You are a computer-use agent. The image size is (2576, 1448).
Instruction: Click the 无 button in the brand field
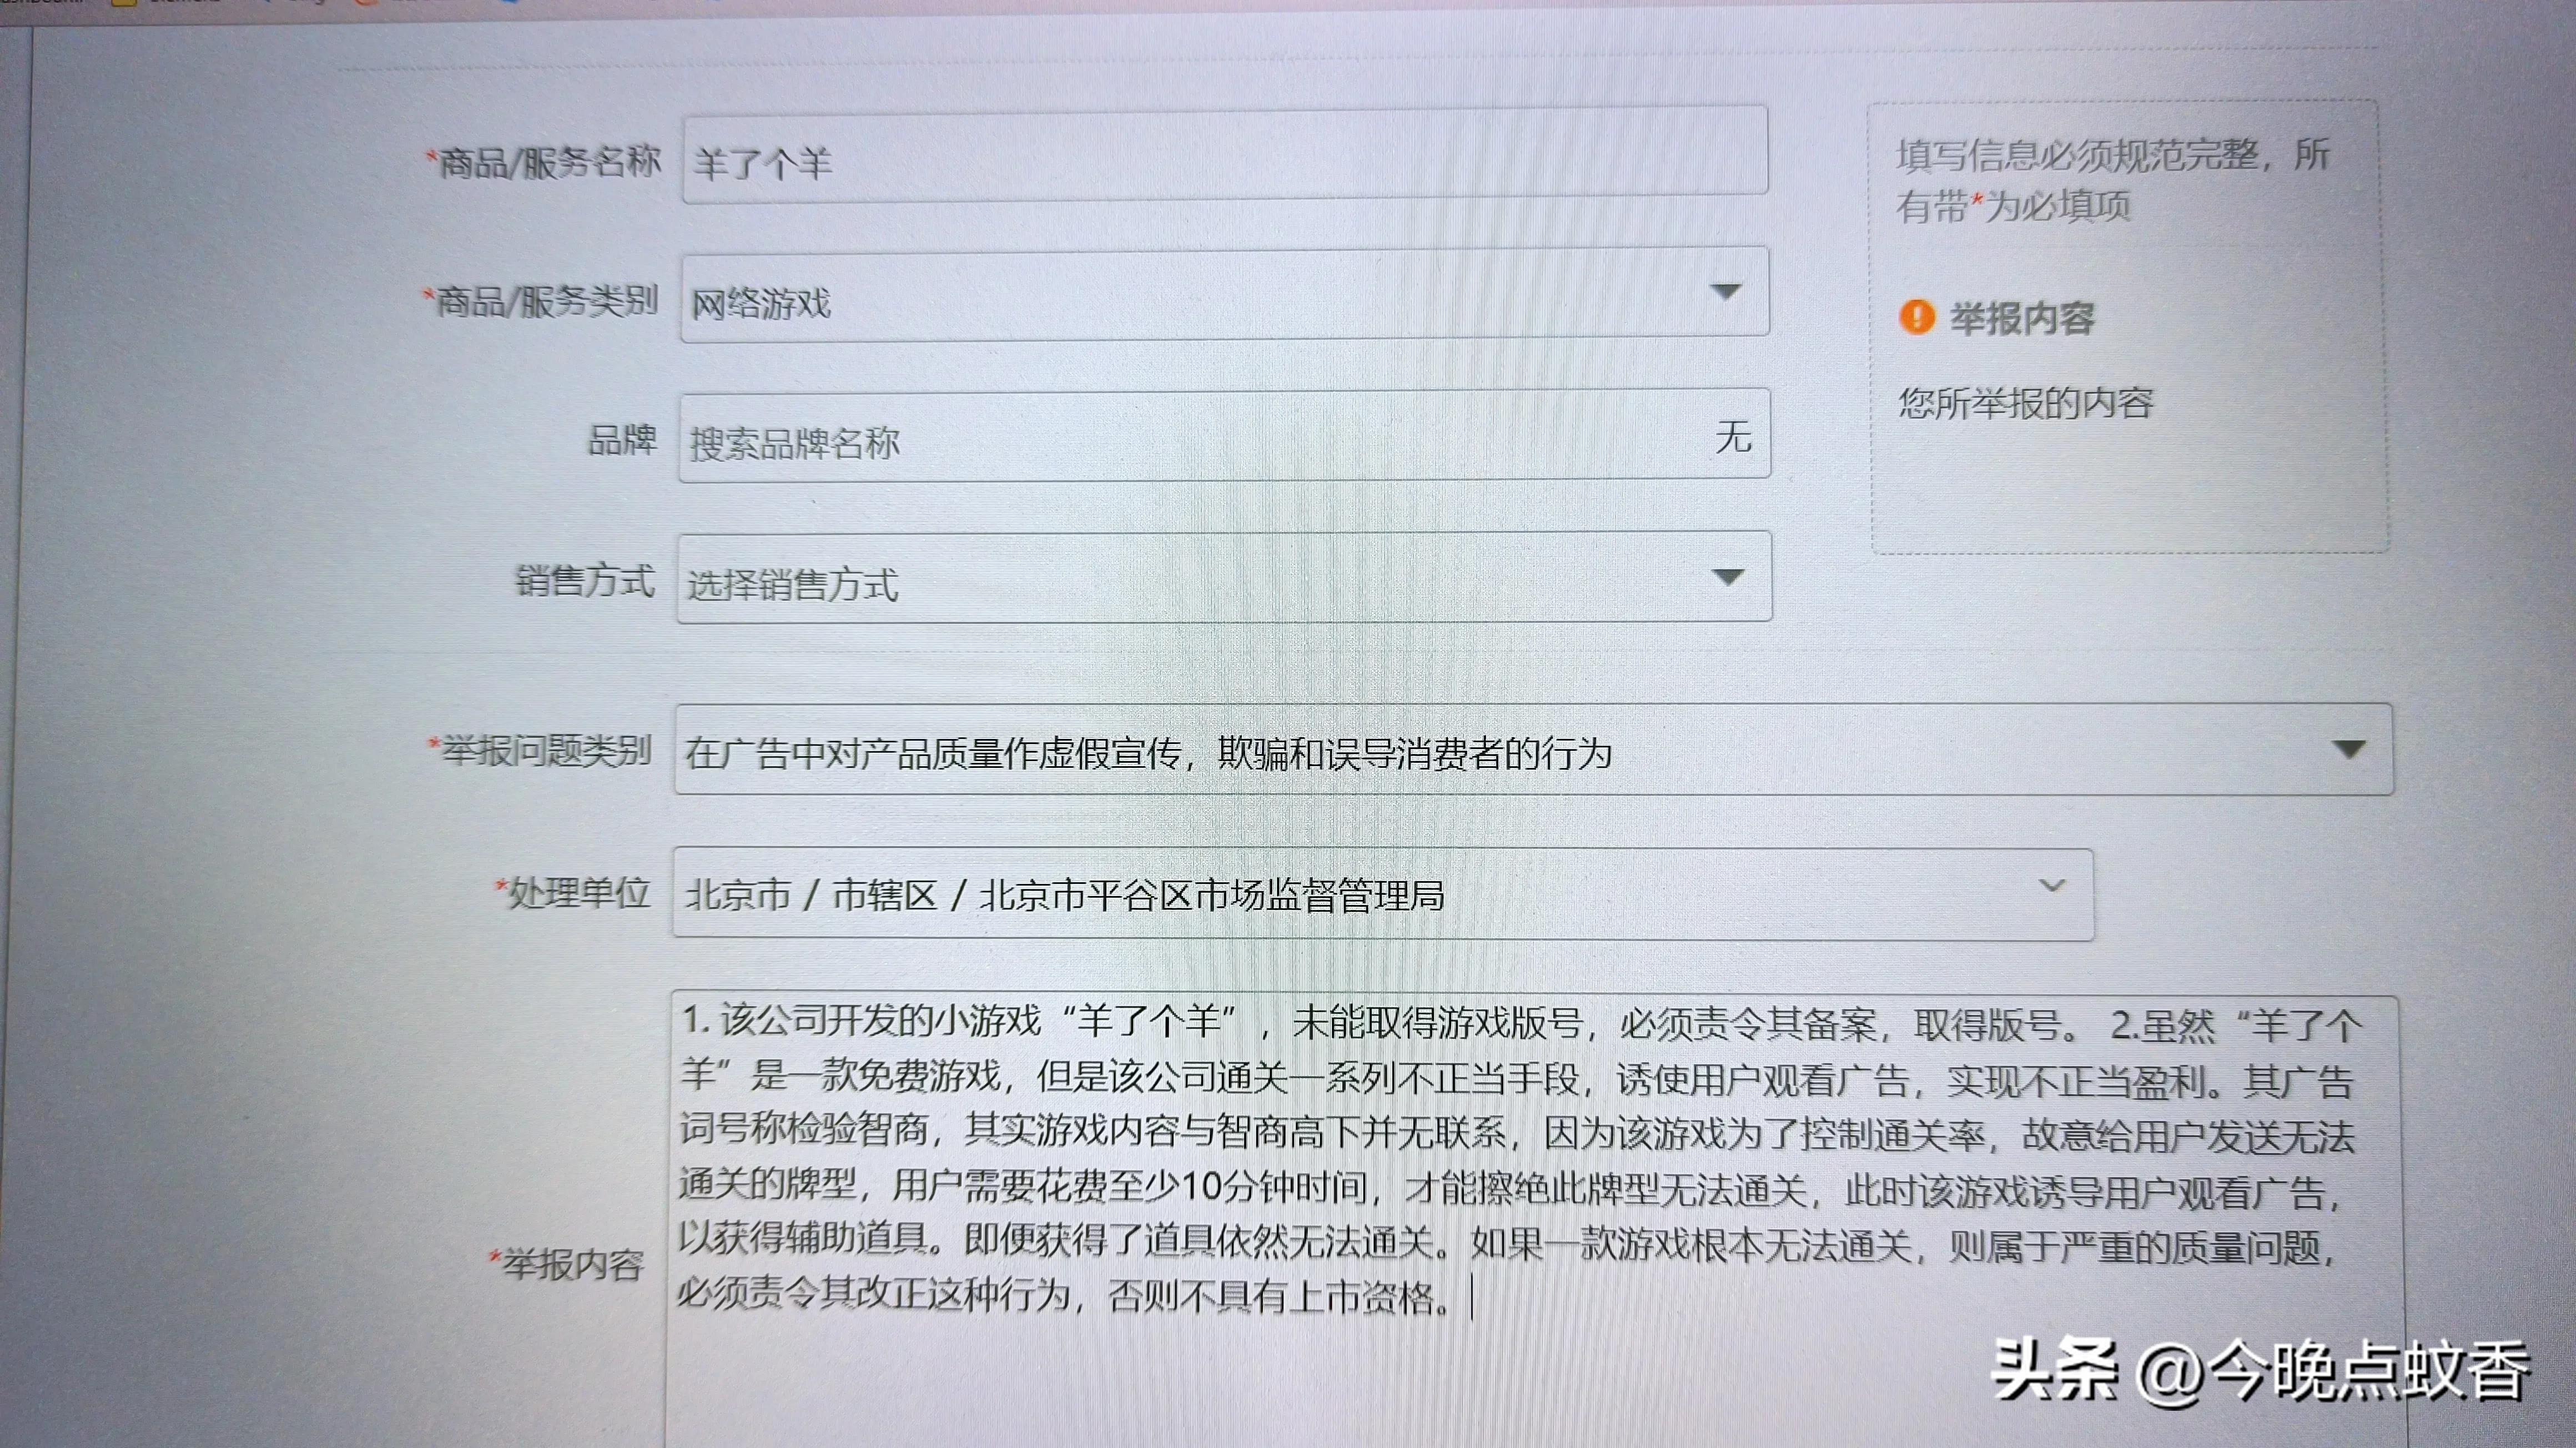1733,436
